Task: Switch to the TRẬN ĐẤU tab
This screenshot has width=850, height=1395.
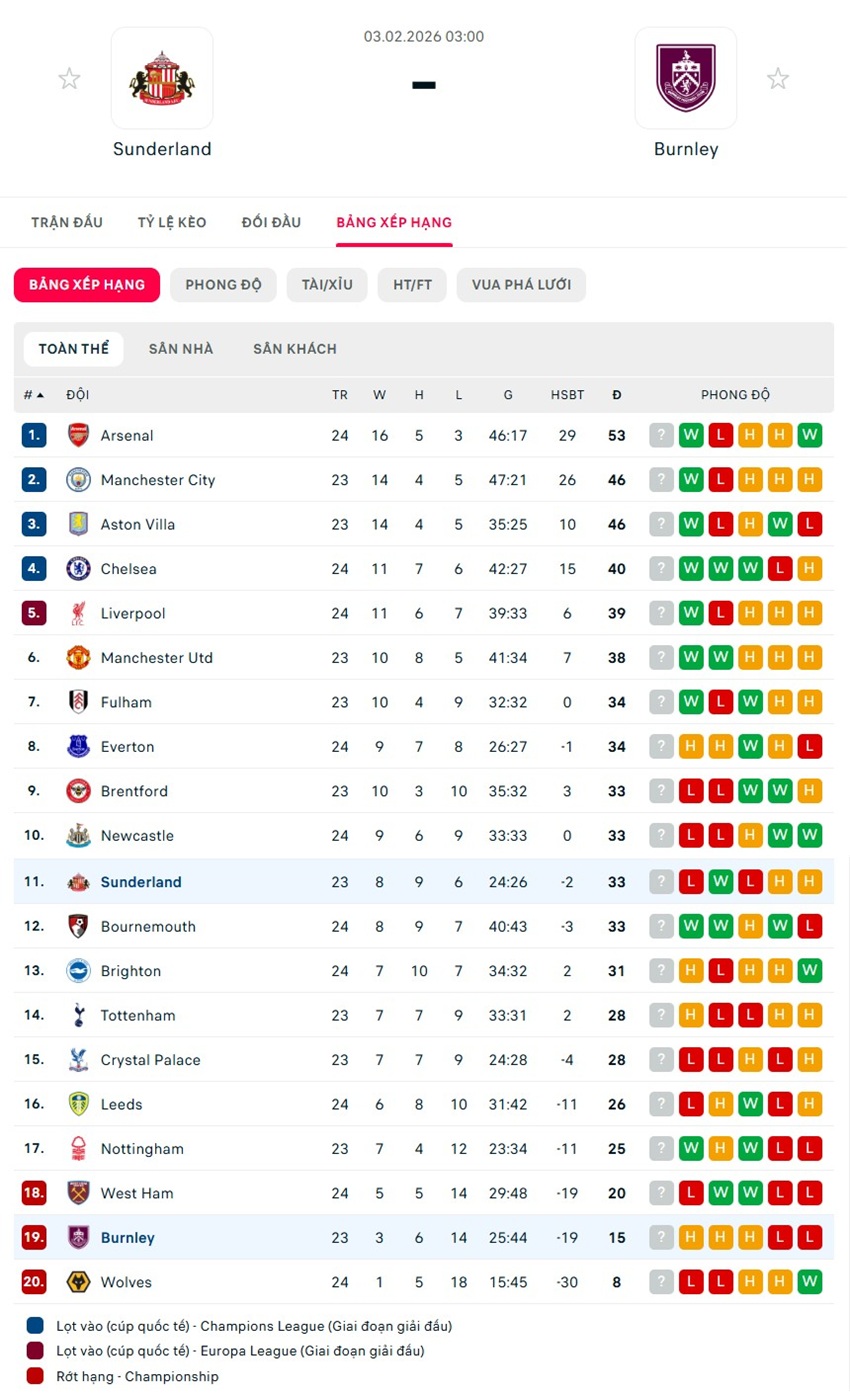Action: tap(67, 222)
